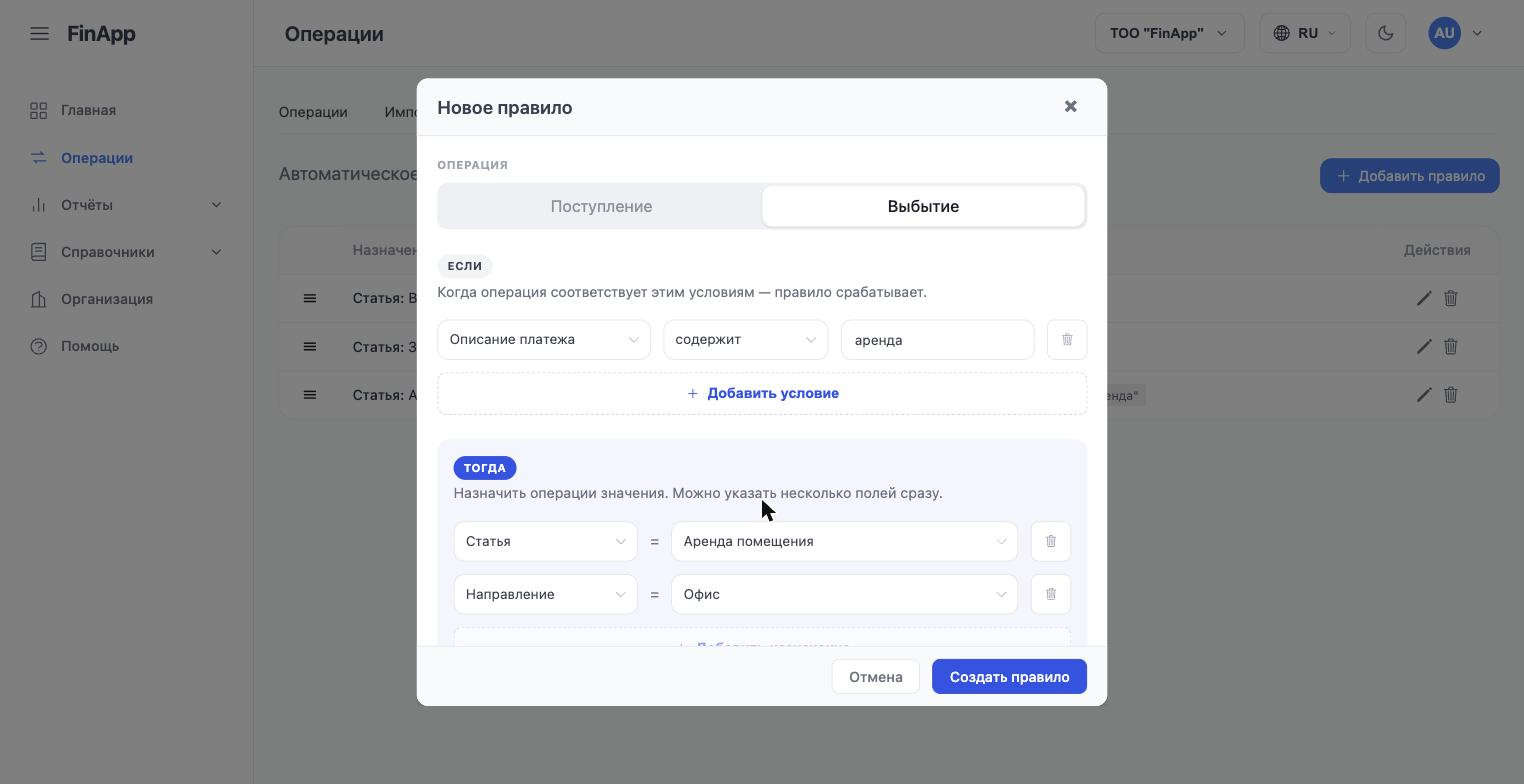Open the Офис value dropdown
This screenshot has width=1524, height=784.
(x=844, y=594)
